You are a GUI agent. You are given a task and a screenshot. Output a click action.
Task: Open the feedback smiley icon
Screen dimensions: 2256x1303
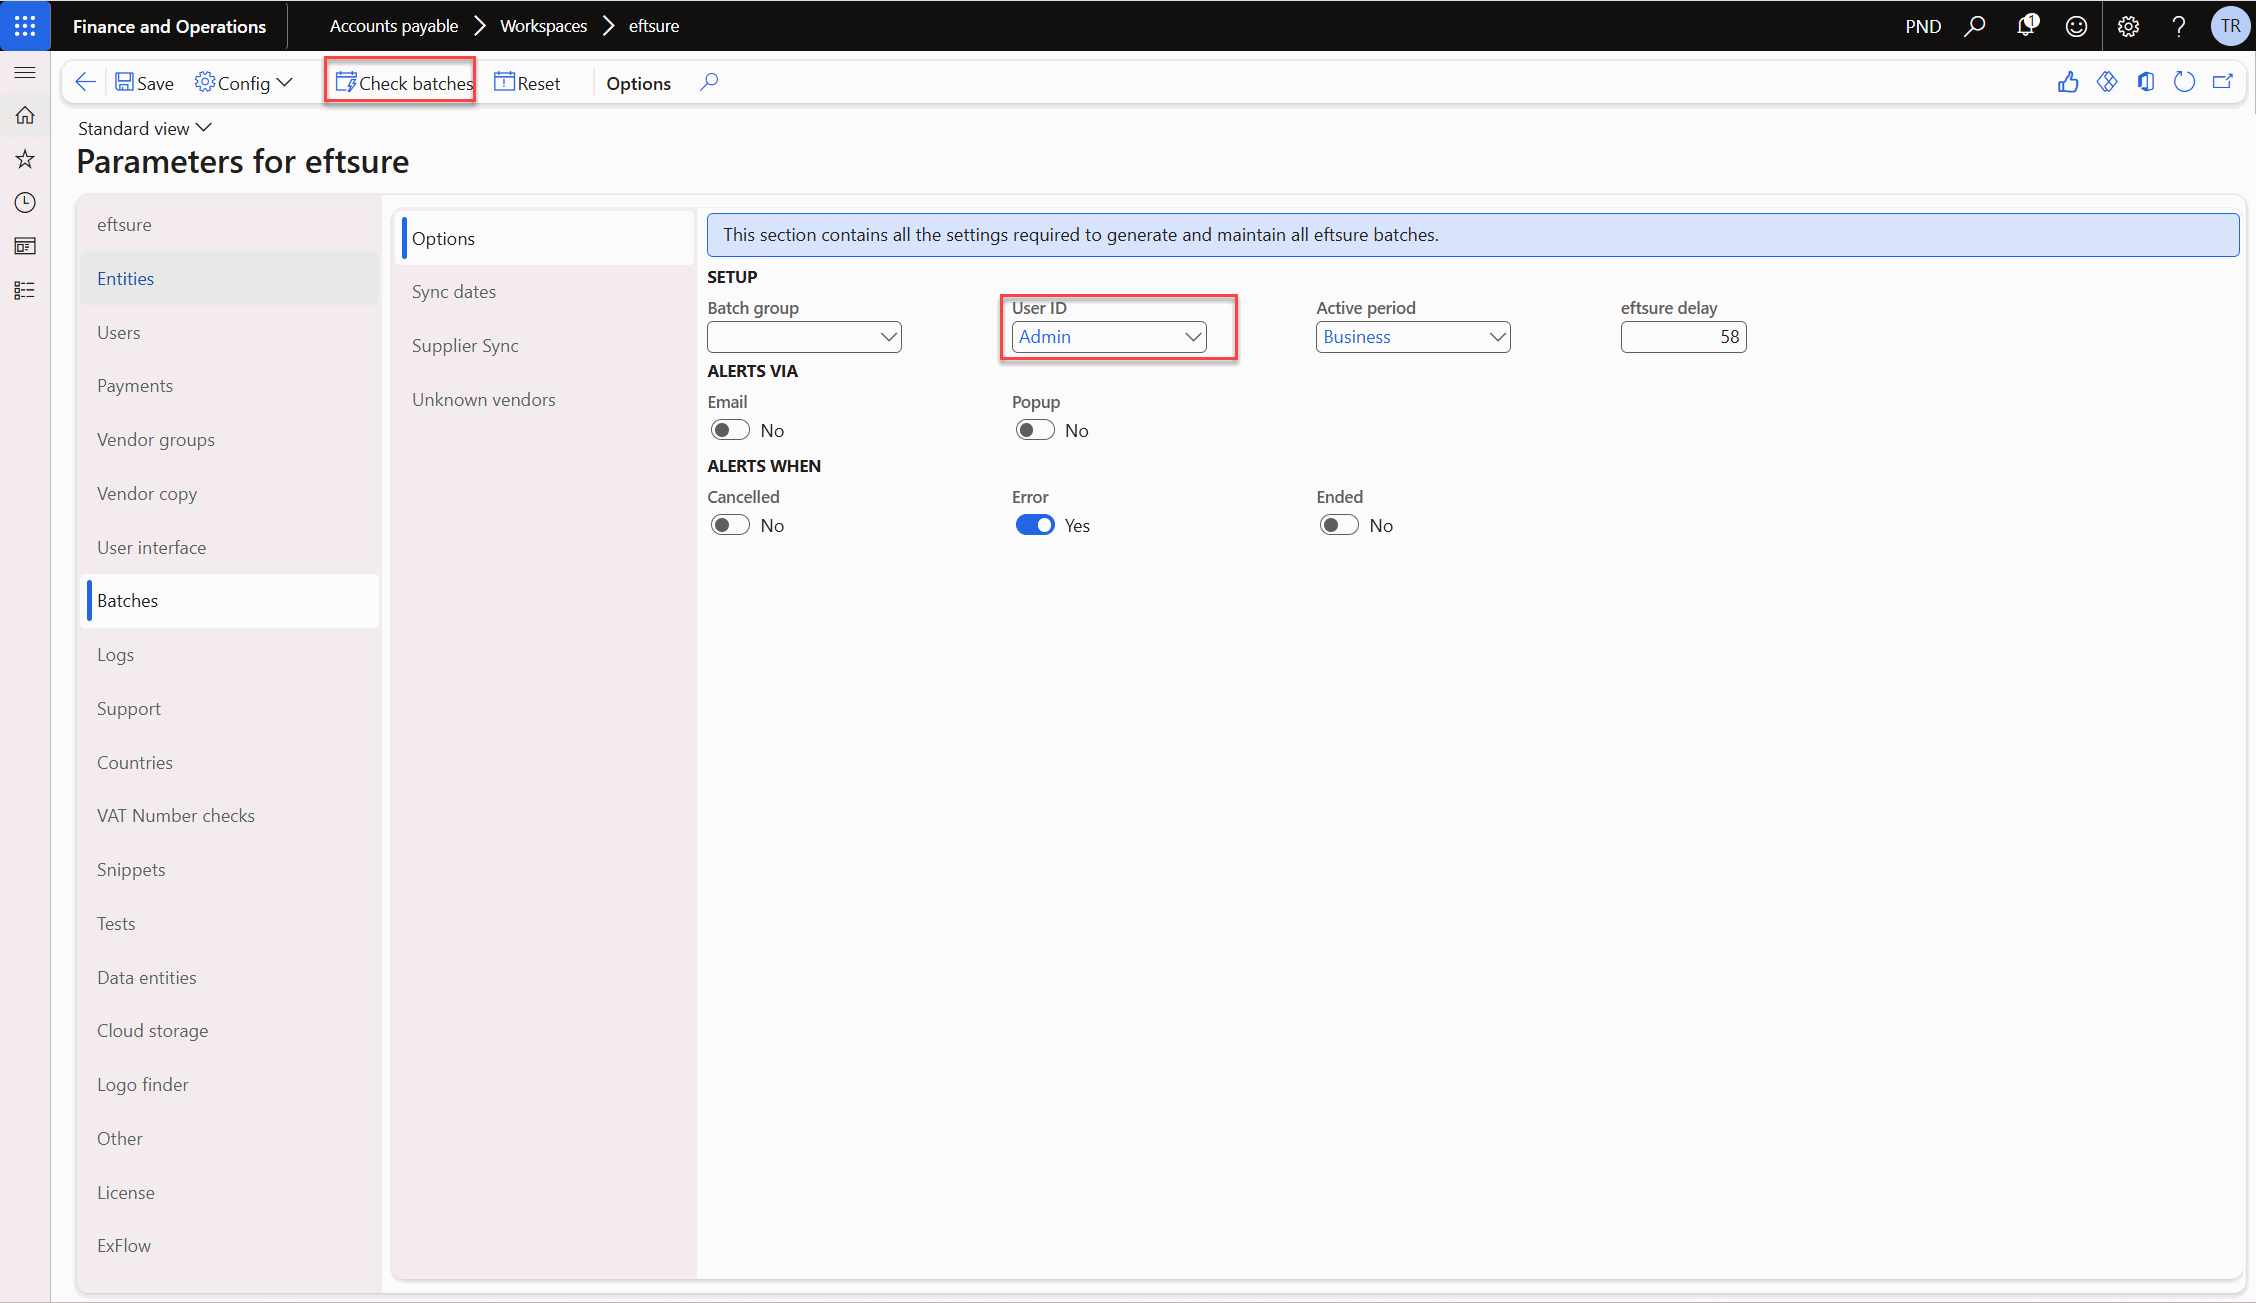click(x=2077, y=26)
